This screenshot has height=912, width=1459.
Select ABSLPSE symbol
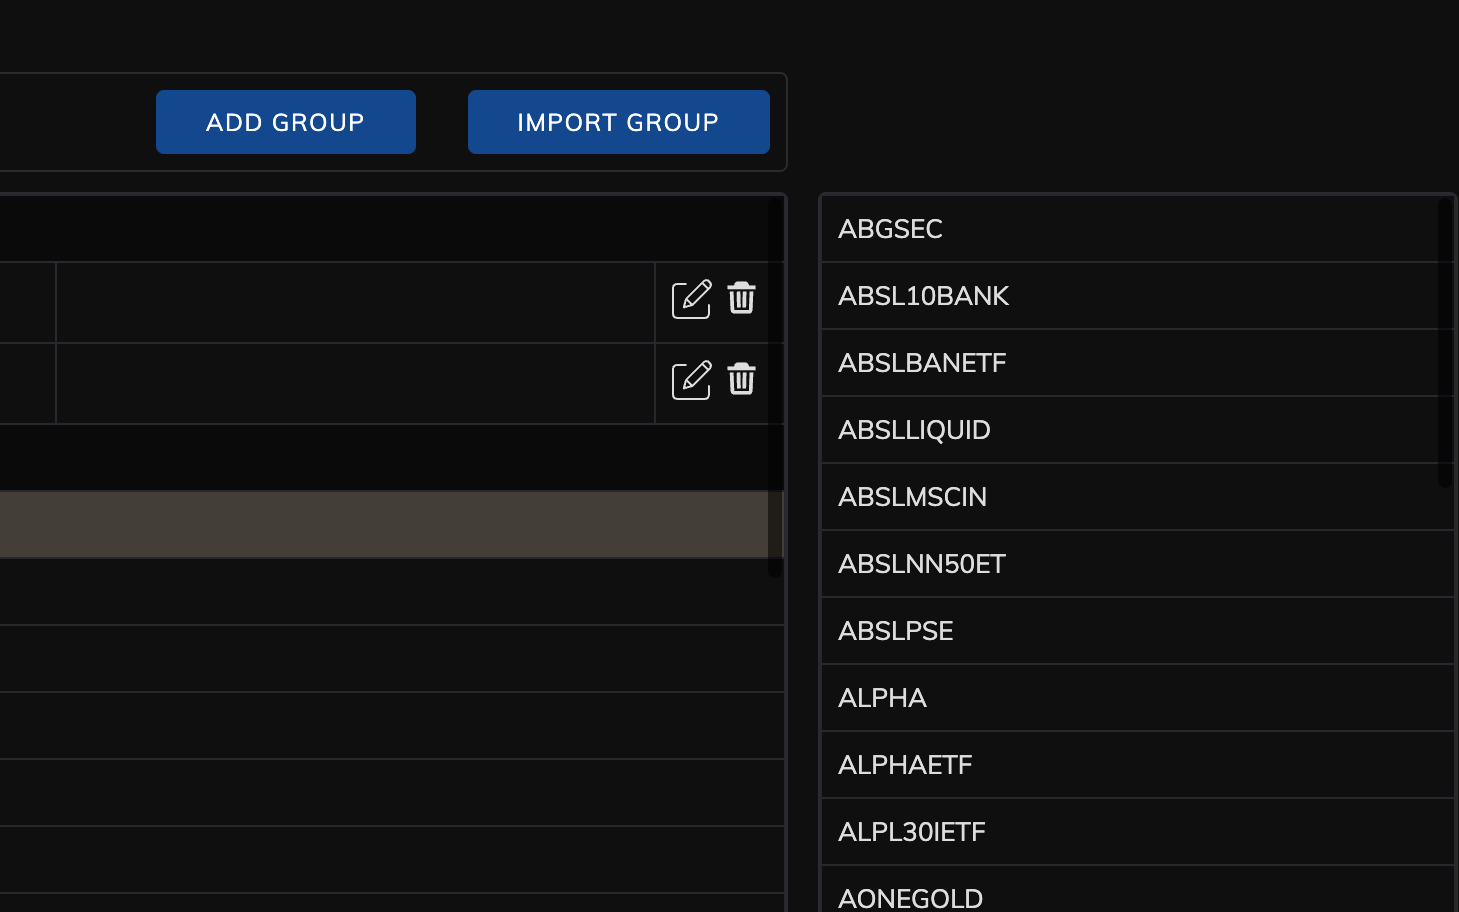[x=1137, y=631]
